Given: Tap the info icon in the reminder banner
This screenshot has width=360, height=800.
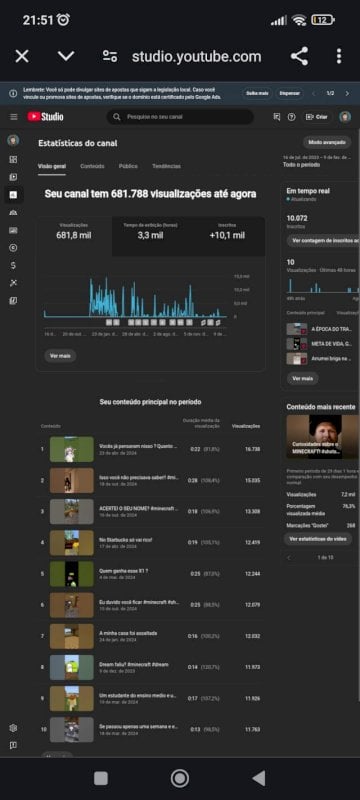Looking at the screenshot, I should coord(13,93).
